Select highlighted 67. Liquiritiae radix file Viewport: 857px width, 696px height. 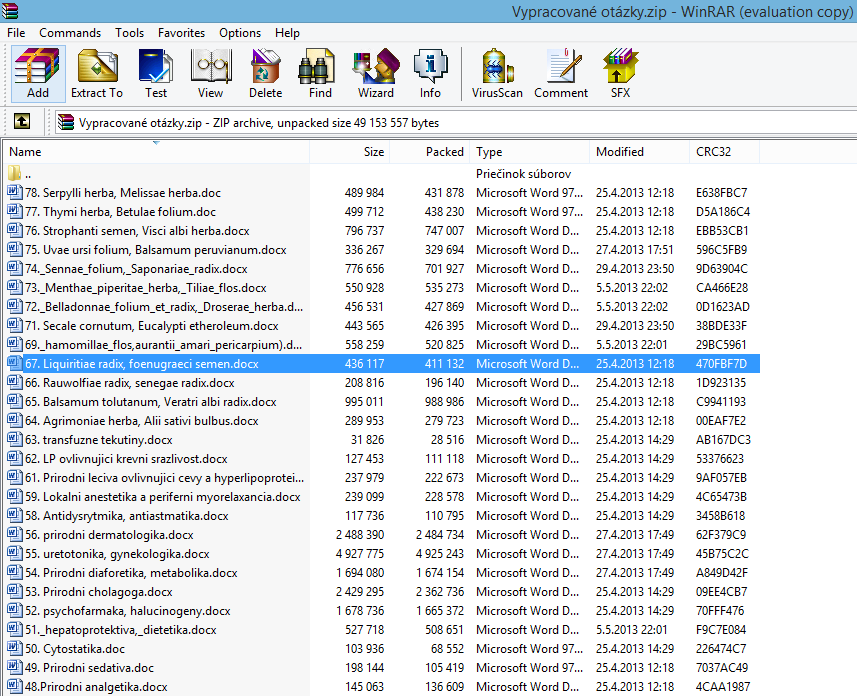click(x=381, y=364)
